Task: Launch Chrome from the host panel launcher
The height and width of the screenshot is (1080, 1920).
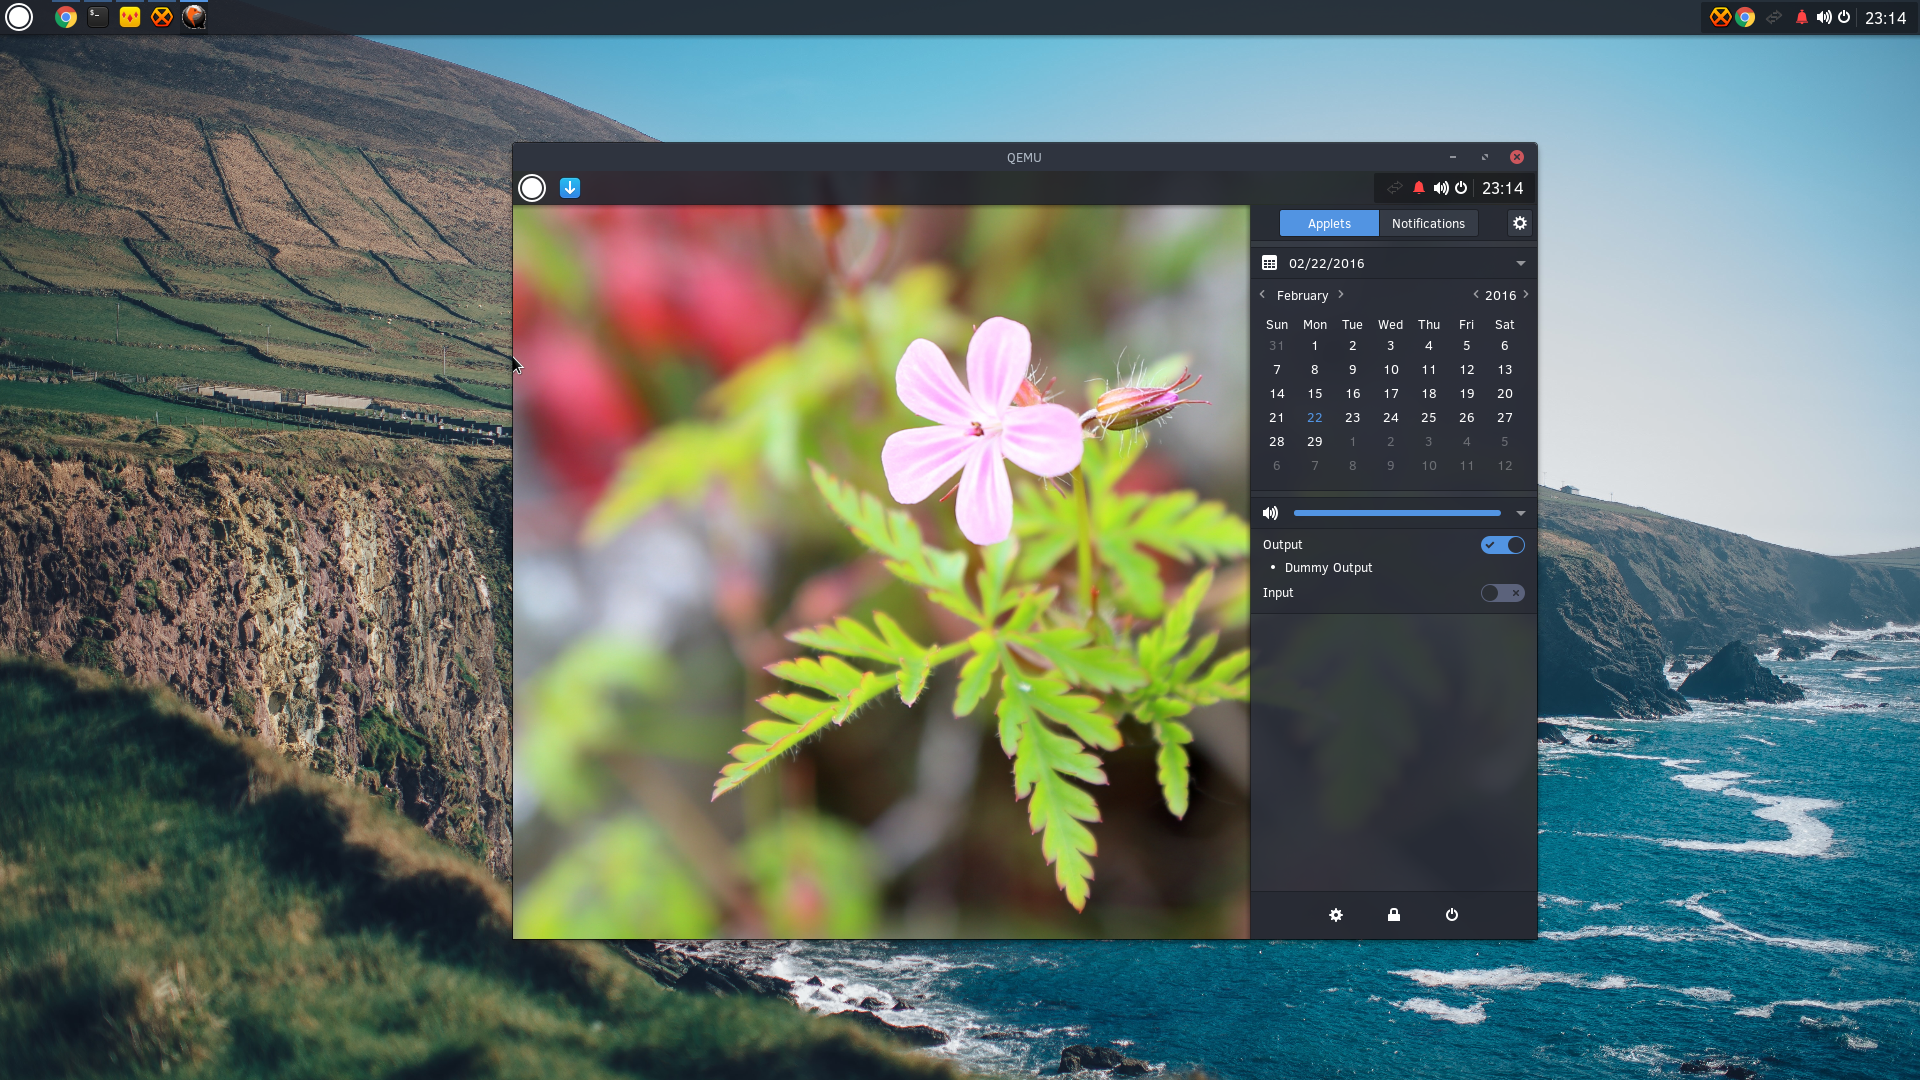Action: pos(66,17)
